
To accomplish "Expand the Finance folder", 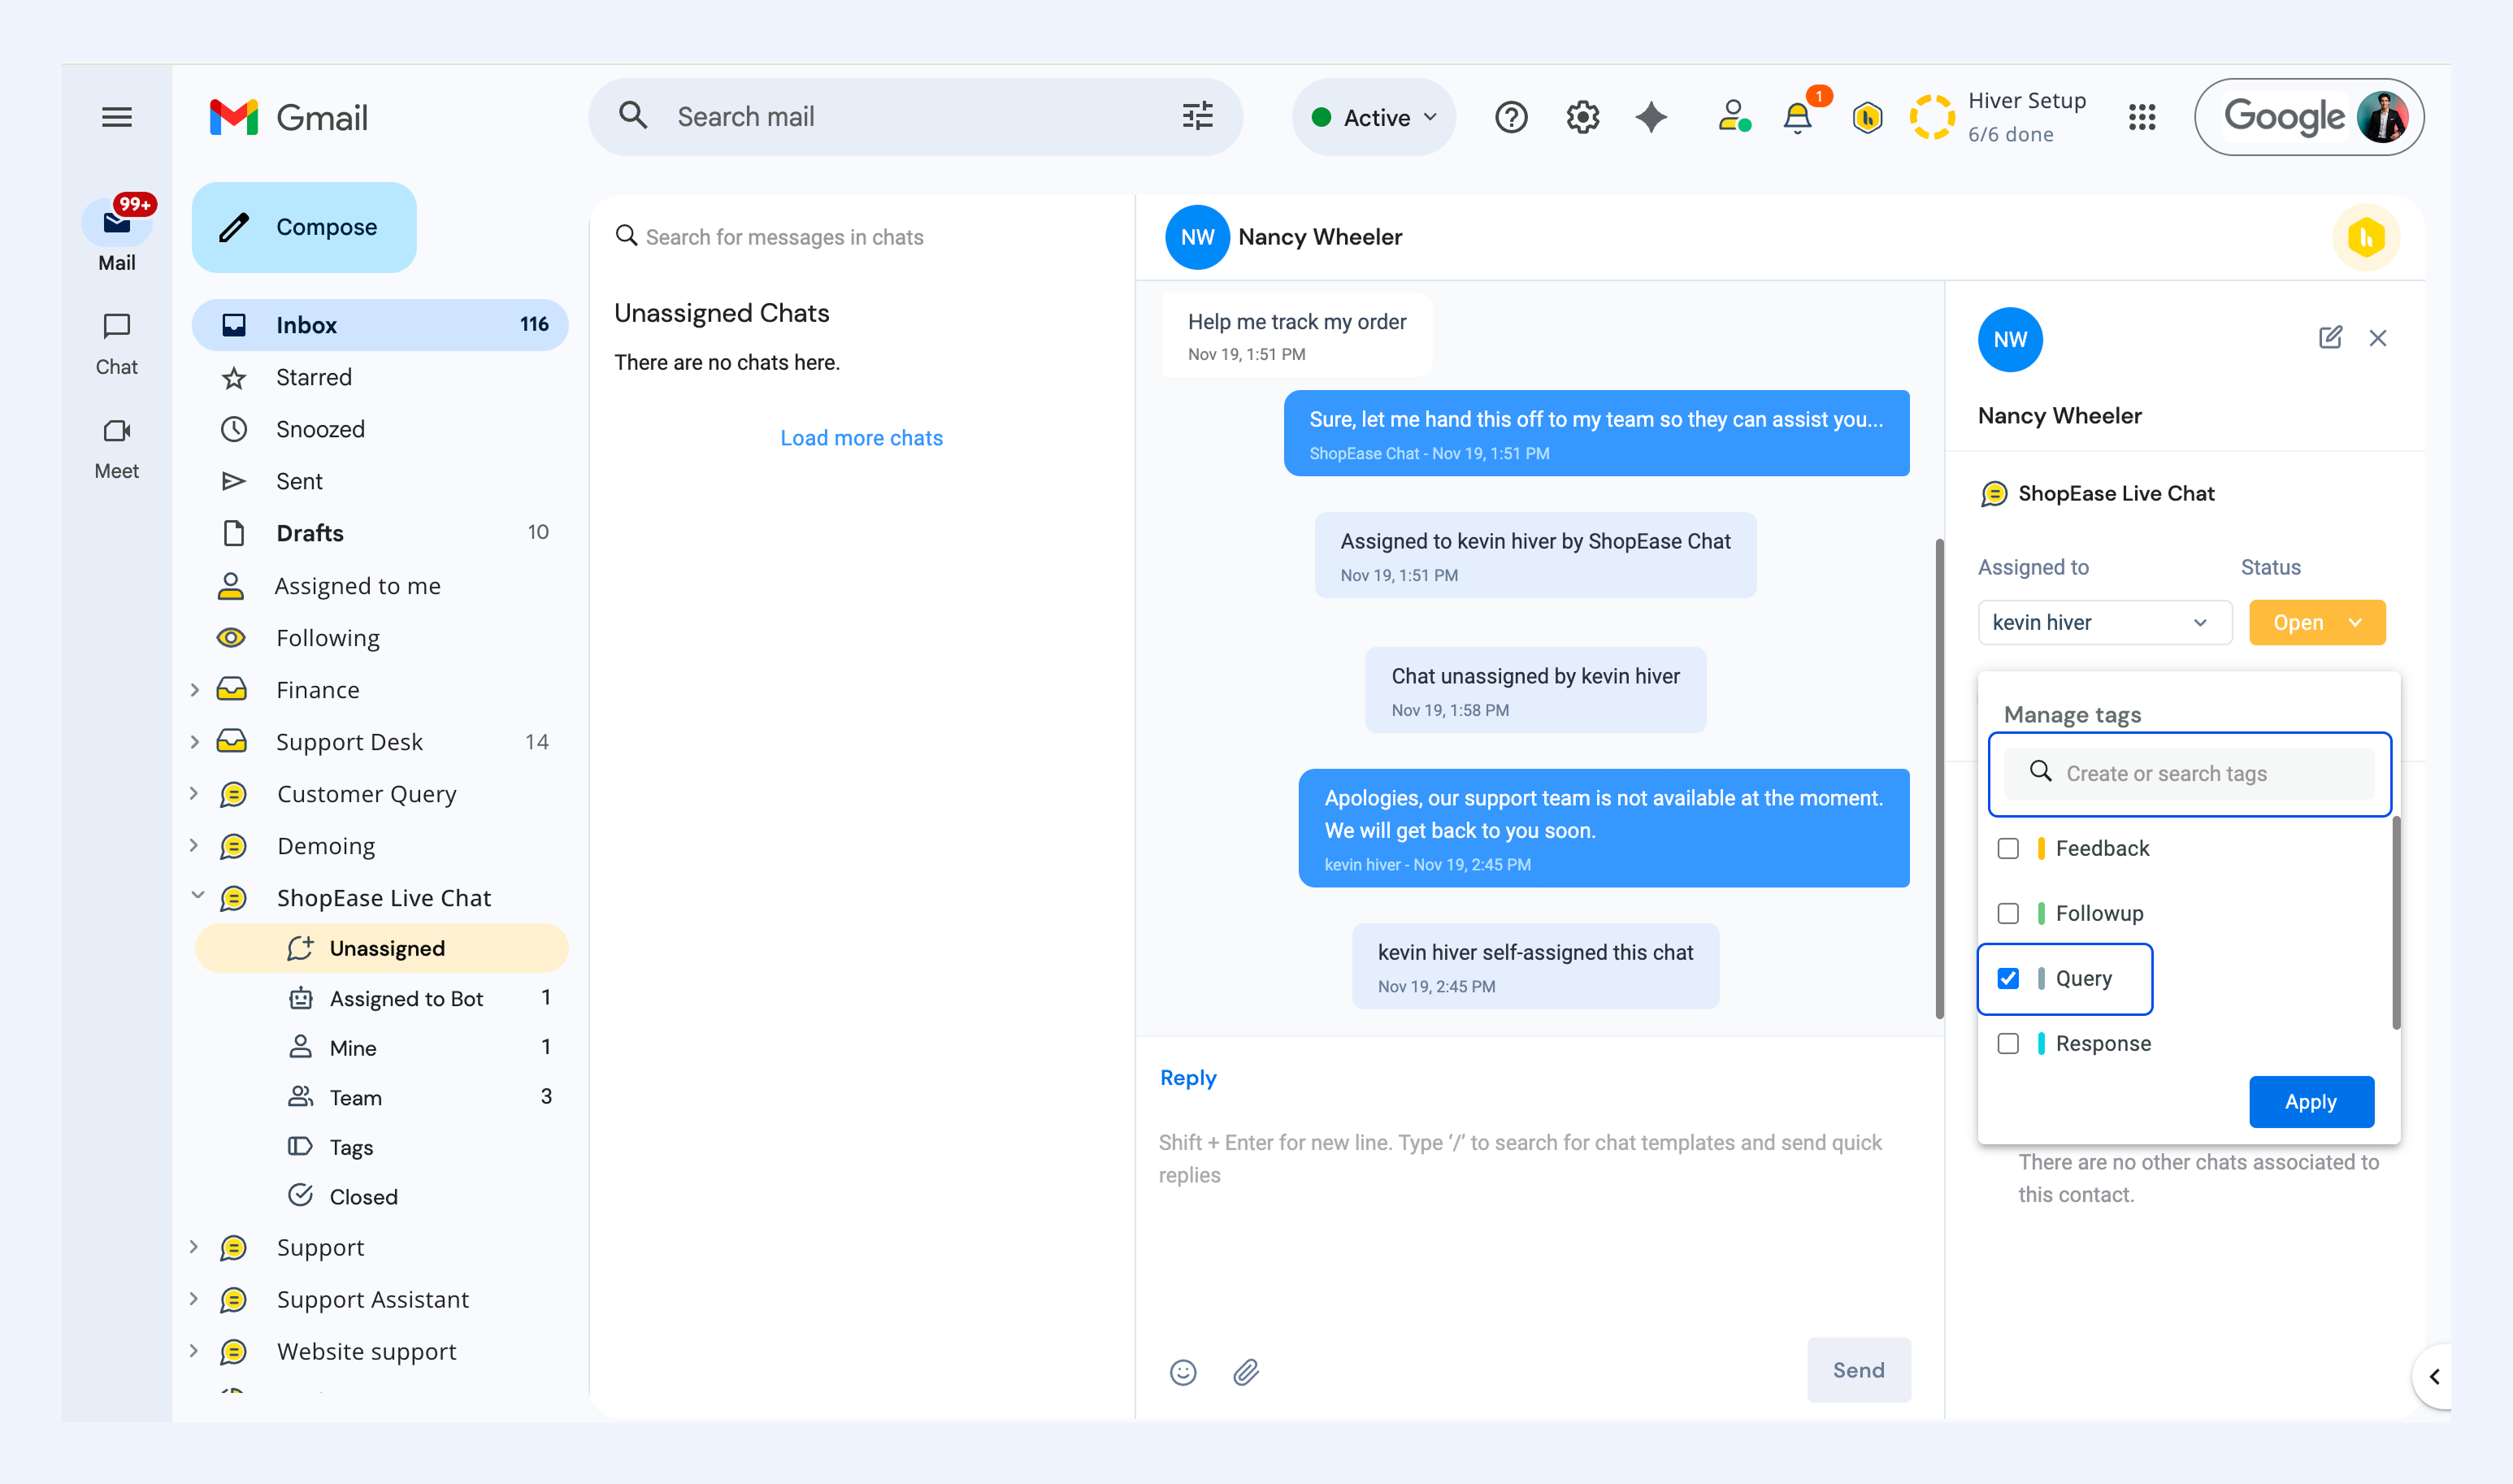I will [x=195, y=689].
